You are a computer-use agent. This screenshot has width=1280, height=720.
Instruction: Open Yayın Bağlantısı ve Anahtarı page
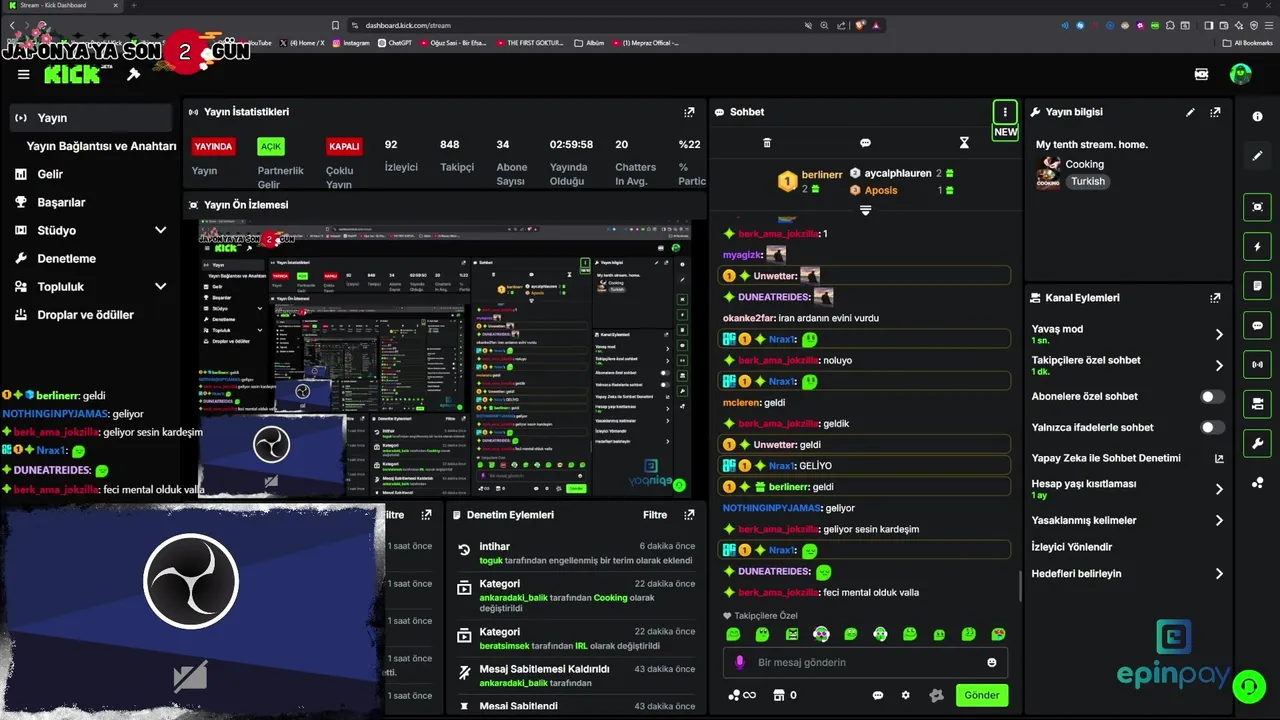101,146
